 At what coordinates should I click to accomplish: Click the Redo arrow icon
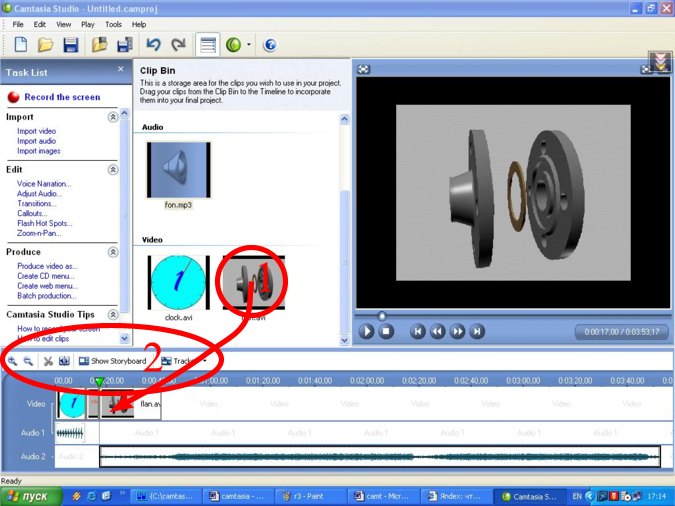(x=178, y=45)
